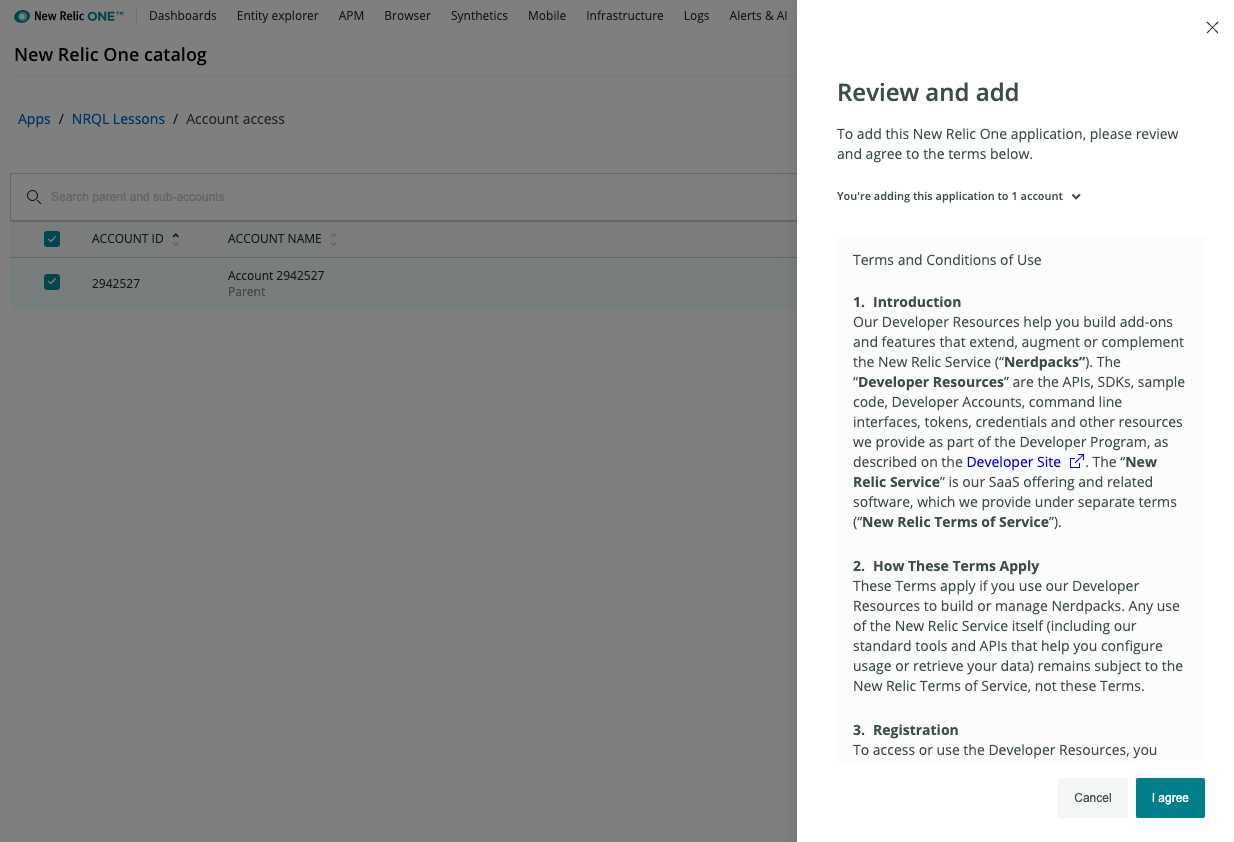Click the Review and add heading
The height and width of the screenshot is (842, 1234).
click(x=928, y=93)
